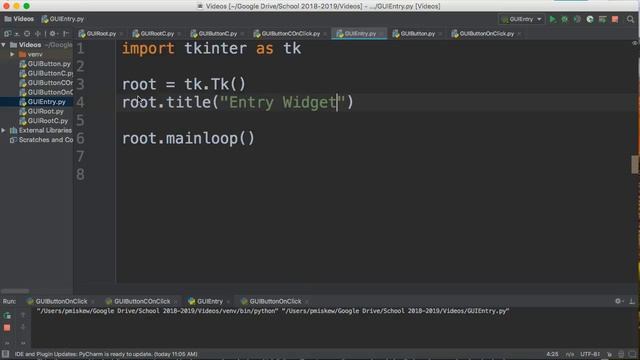Stop the running process in main toolbar
This screenshot has width=640, height=360.
[x=615, y=19]
